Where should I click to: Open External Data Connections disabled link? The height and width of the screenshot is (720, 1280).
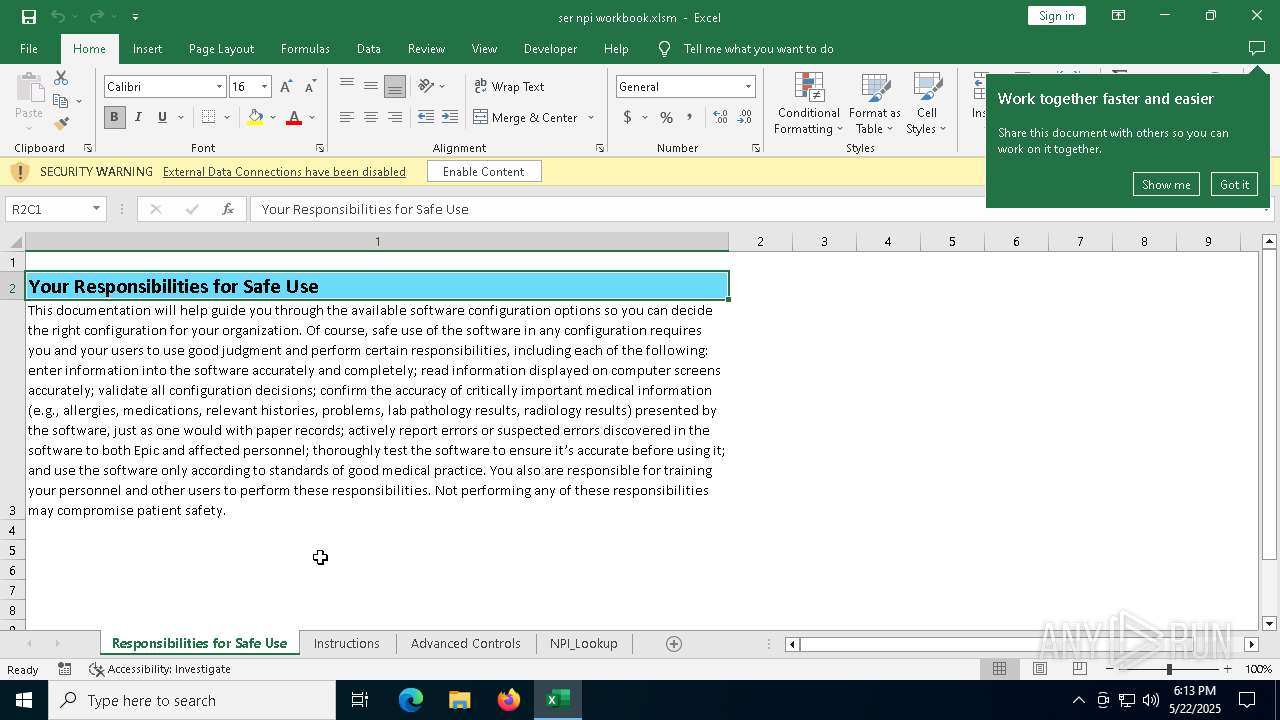click(x=284, y=172)
